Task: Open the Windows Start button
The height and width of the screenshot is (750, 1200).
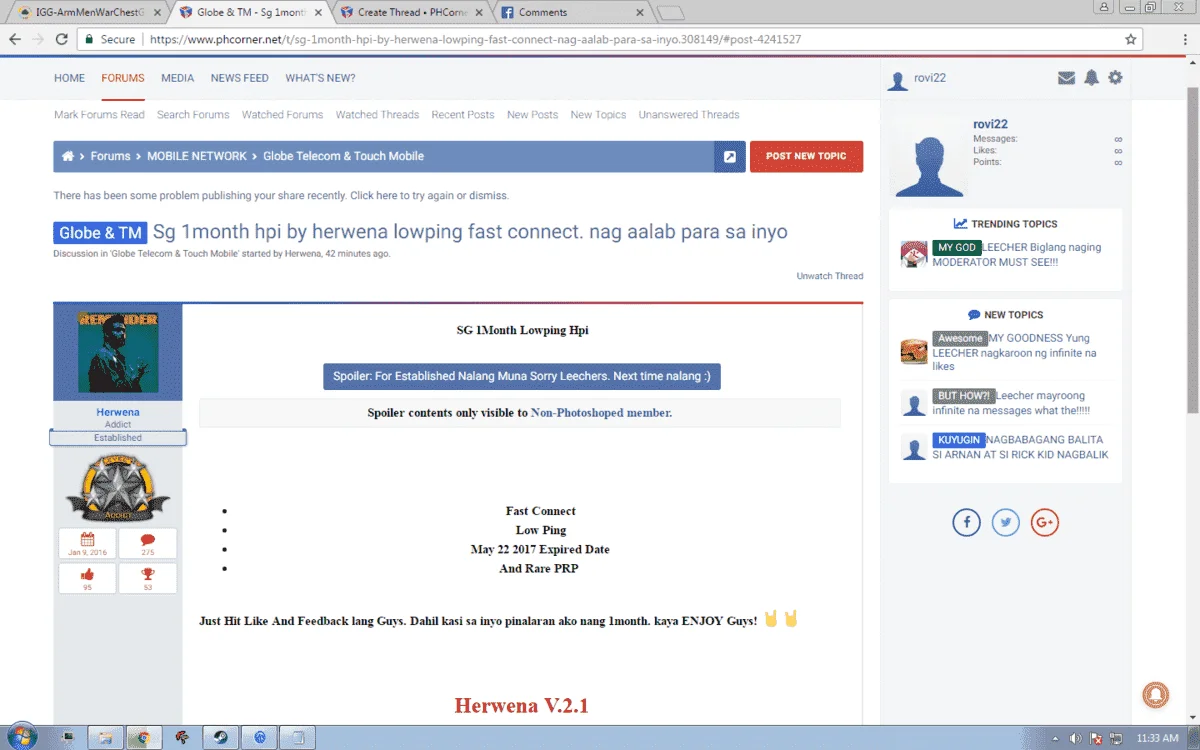Action: [20, 737]
